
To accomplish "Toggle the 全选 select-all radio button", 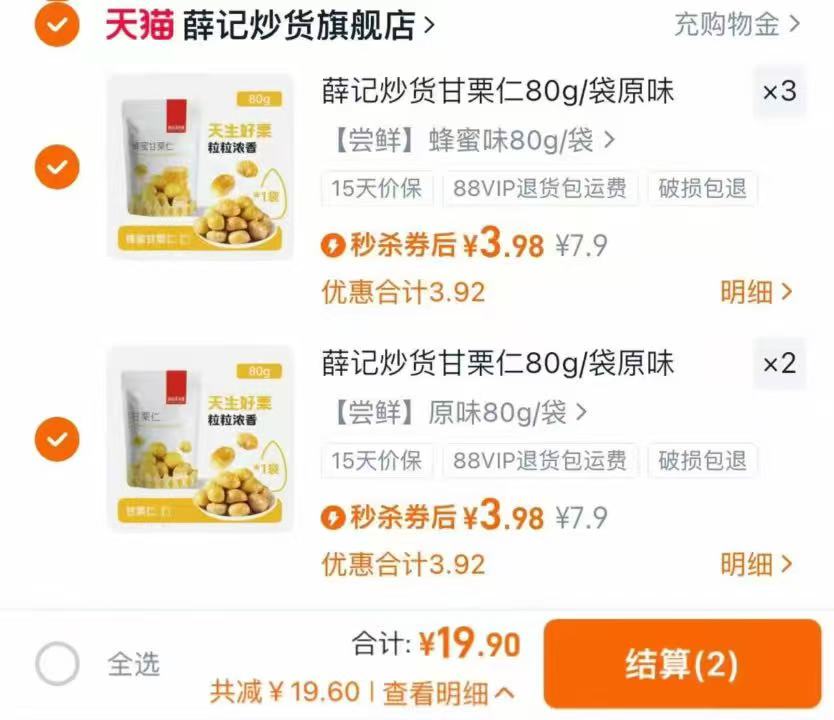I will click(57, 664).
